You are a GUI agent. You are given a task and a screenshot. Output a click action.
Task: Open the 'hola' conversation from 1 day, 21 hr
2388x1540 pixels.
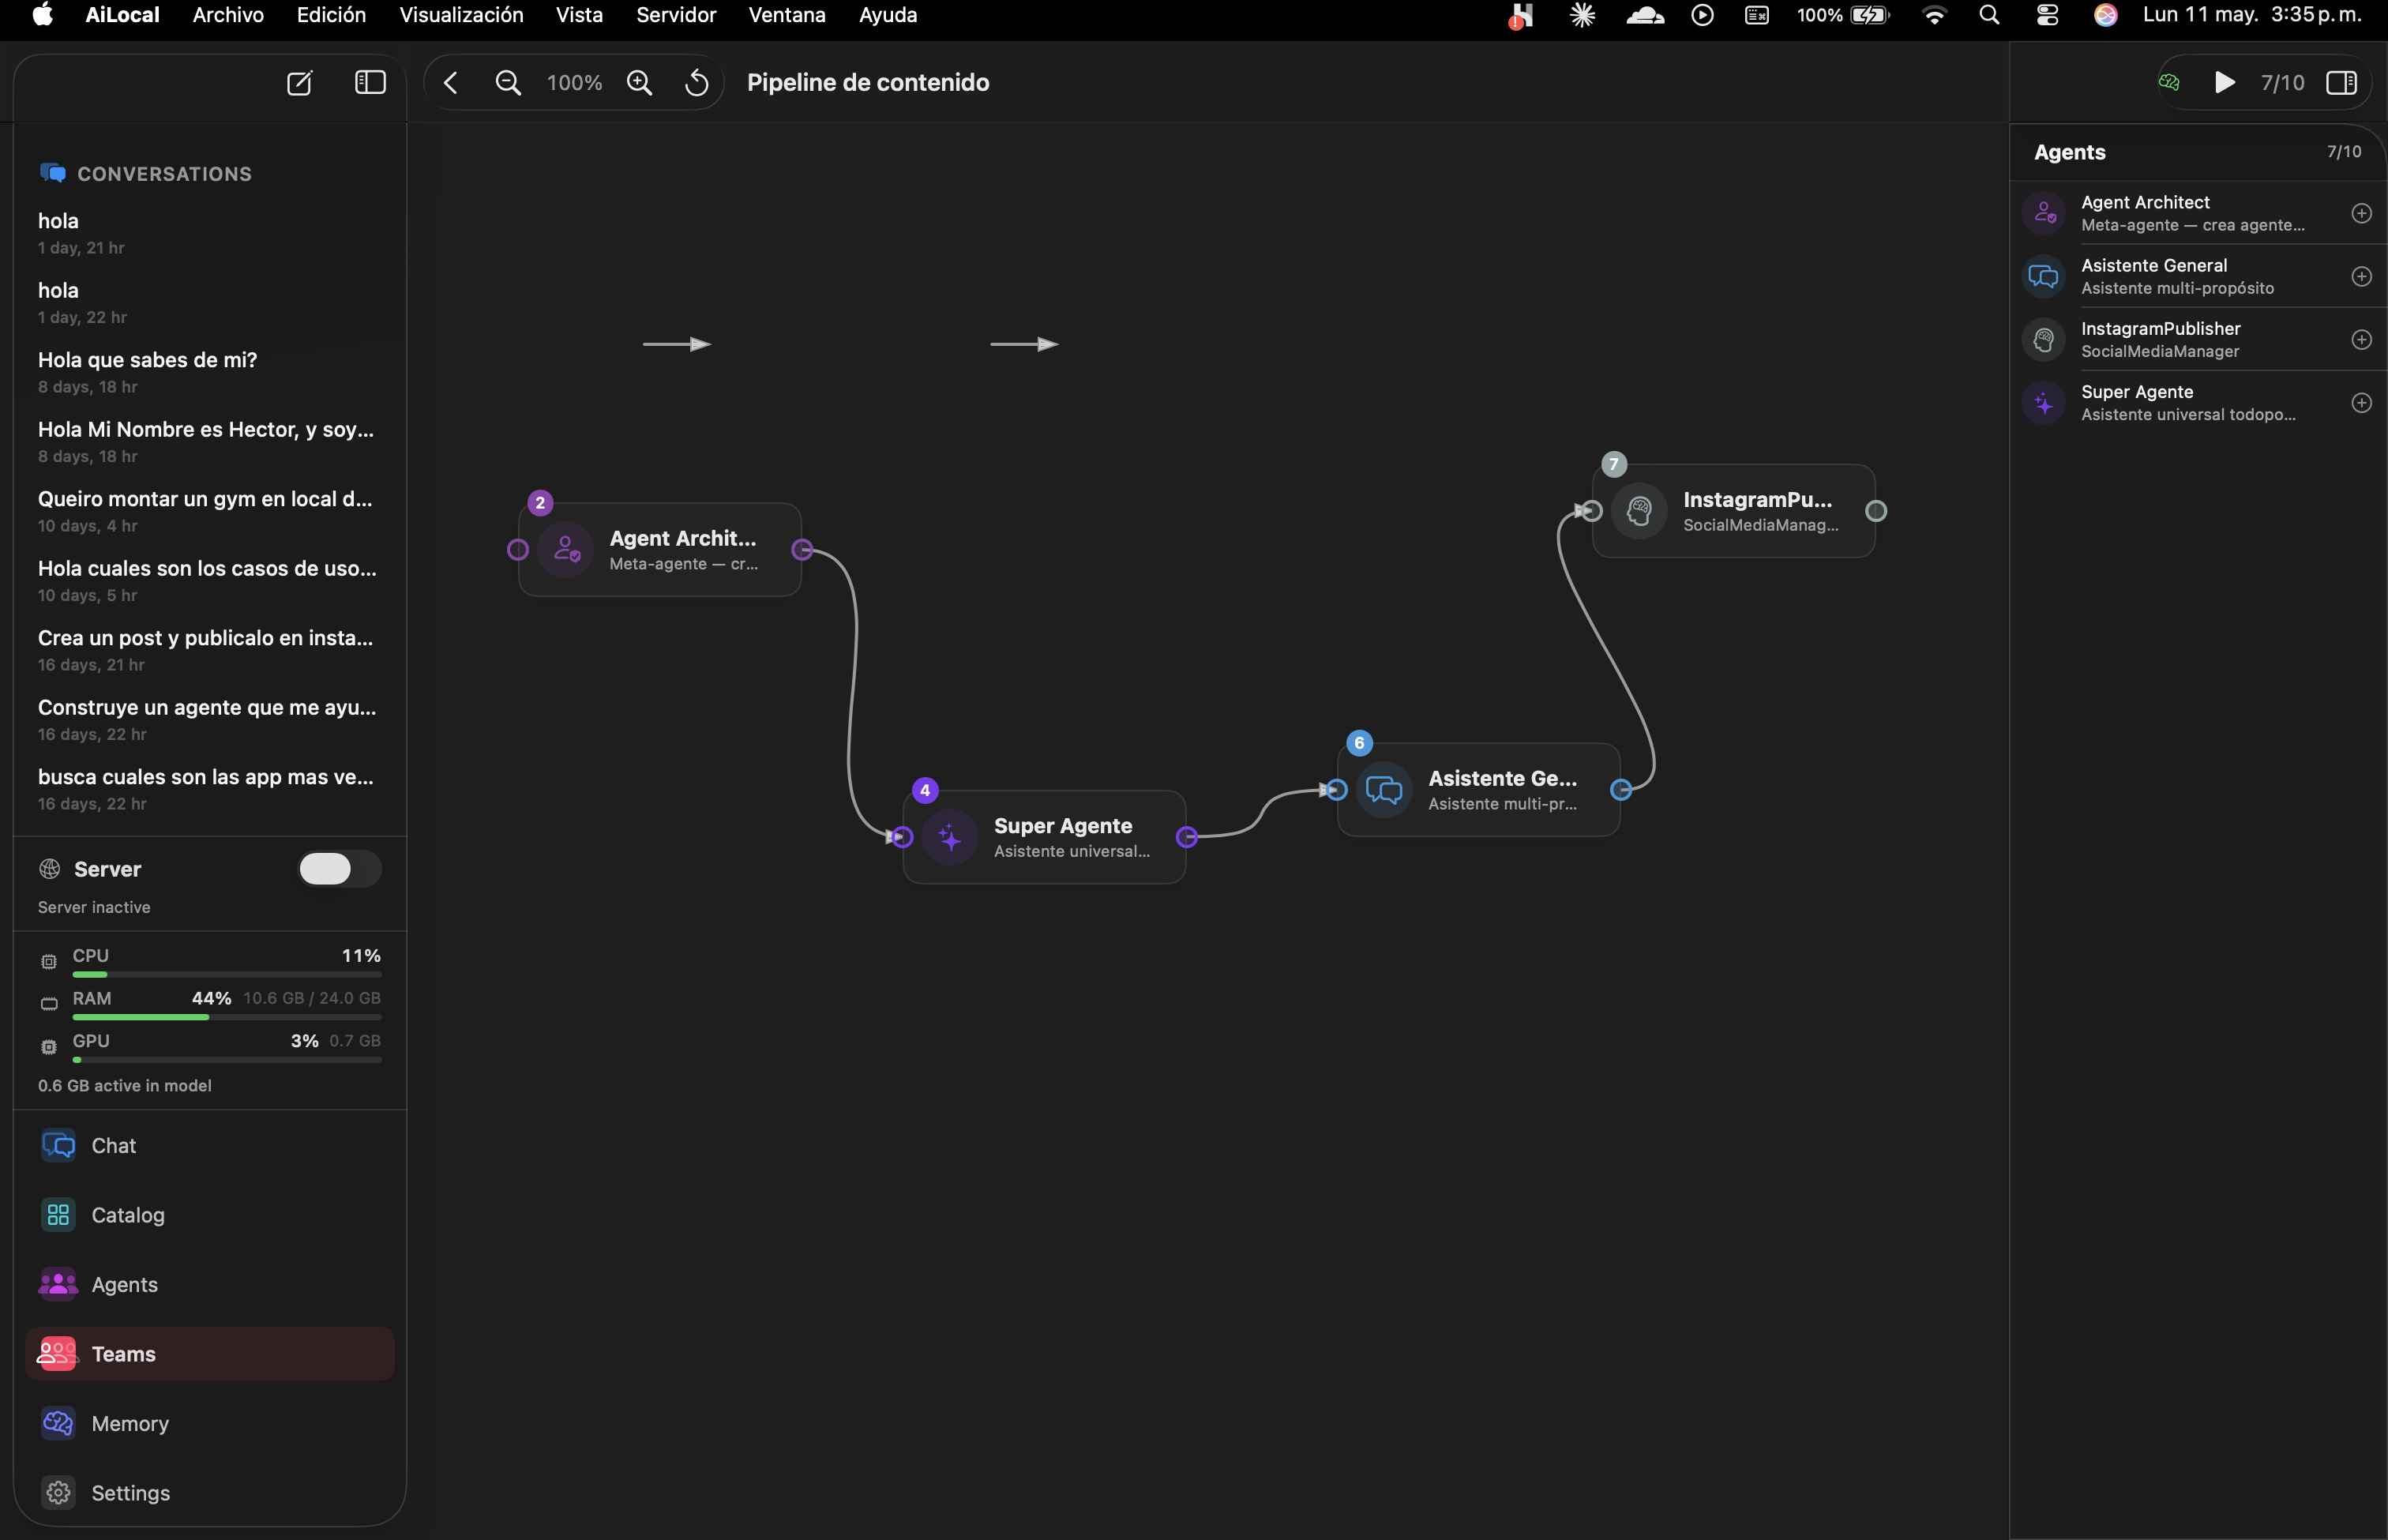pyautogui.click(x=210, y=233)
